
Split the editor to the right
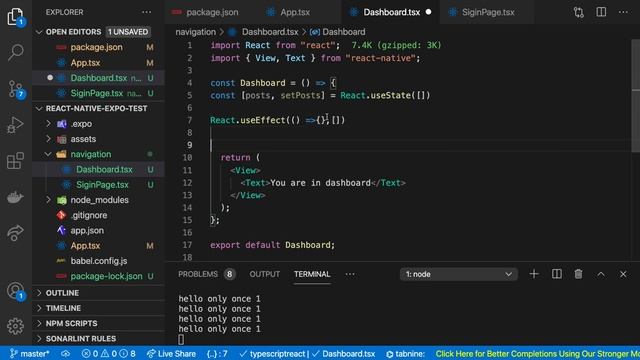[x=601, y=12]
